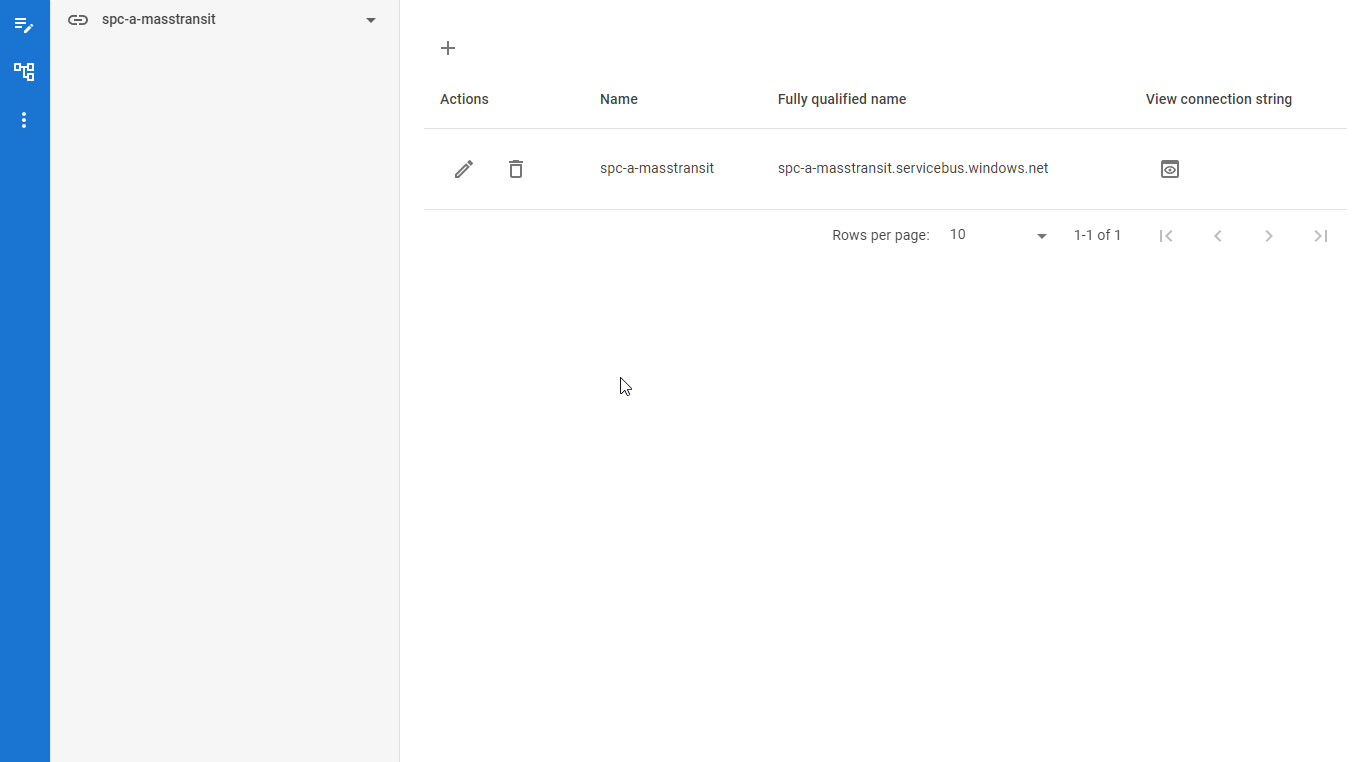Image resolution: width=1371 pixels, height=762 pixels.
Task: Go to the previous page of the table
Action: pos(1218,236)
